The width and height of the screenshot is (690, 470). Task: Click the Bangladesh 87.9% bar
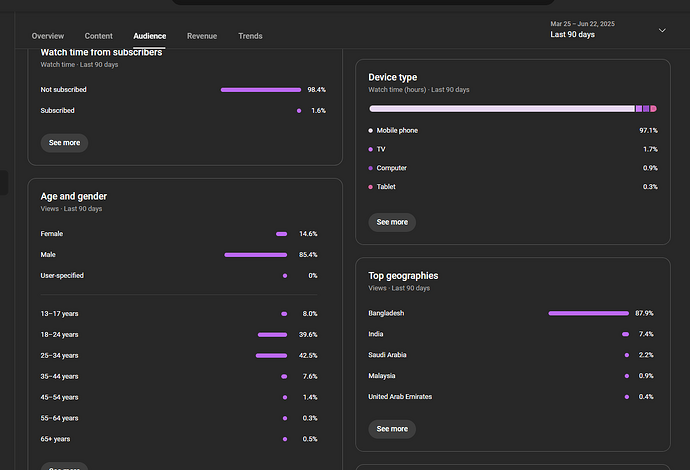[589, 313]
